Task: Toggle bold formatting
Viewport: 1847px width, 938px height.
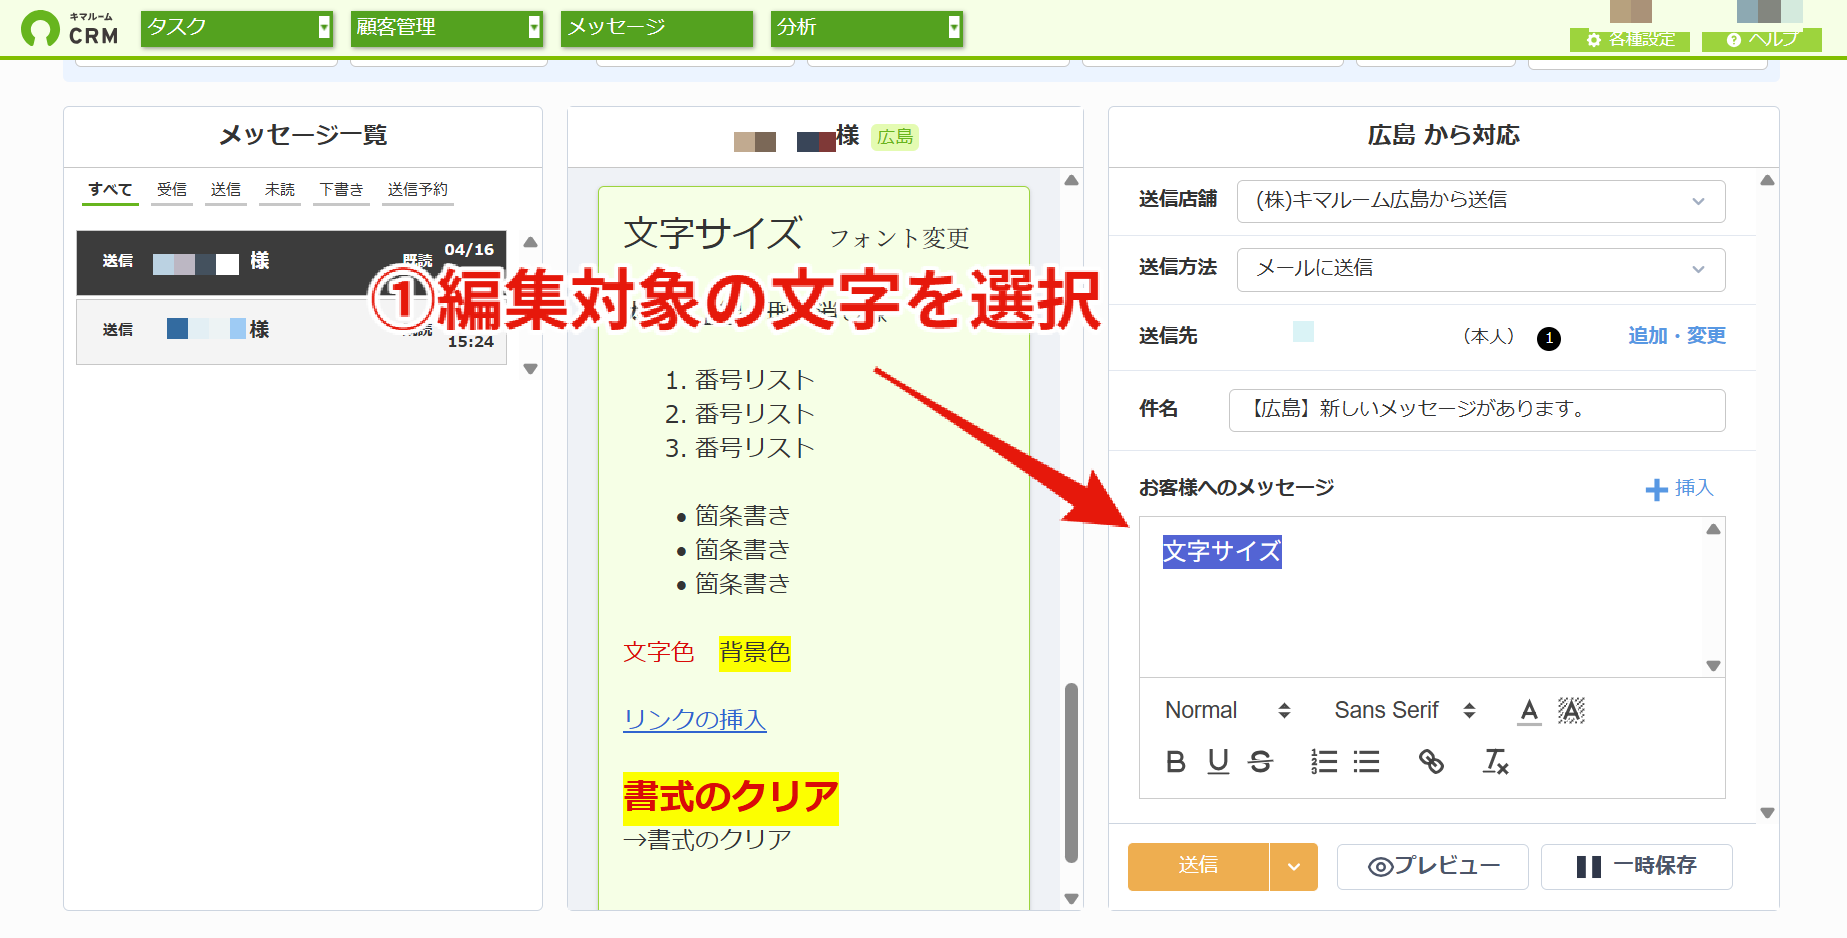Action: coord(1176,762)
